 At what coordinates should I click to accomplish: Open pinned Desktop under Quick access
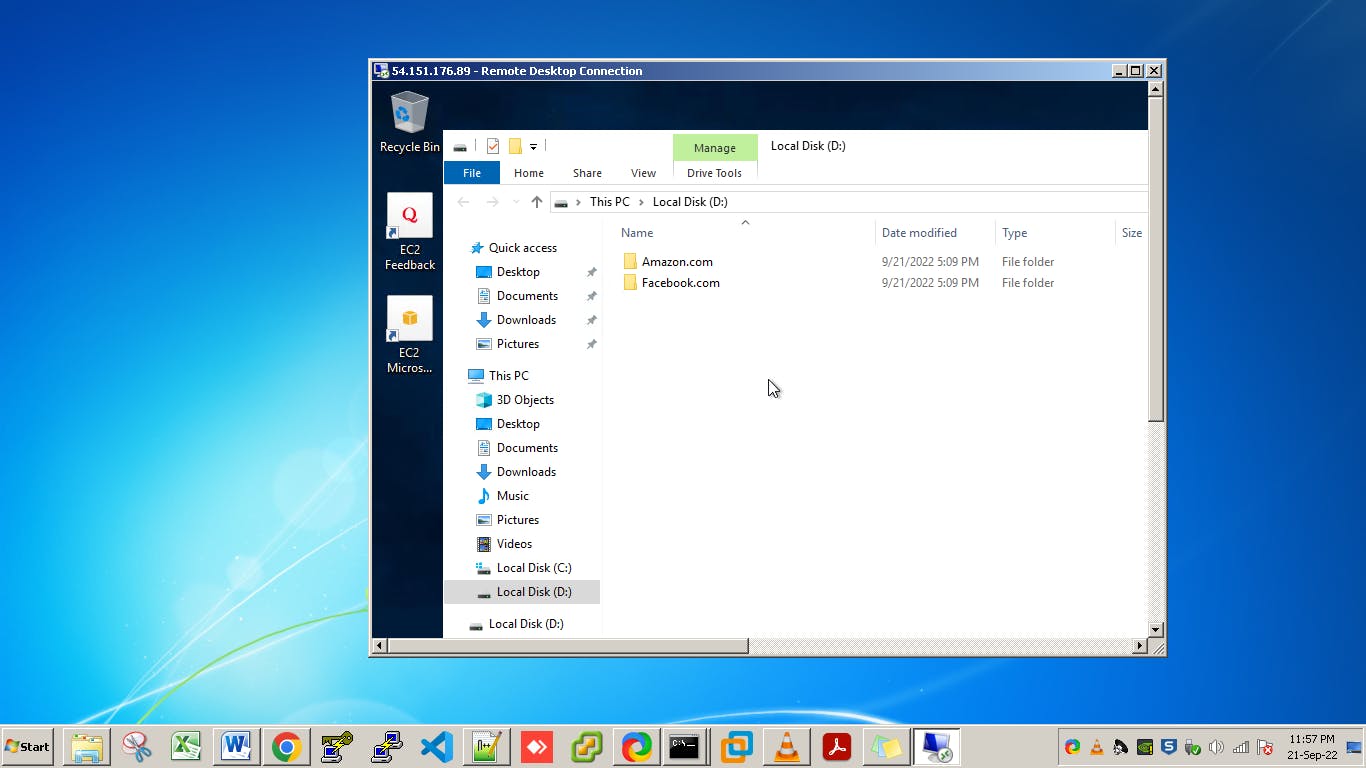(x=518, y=272)
